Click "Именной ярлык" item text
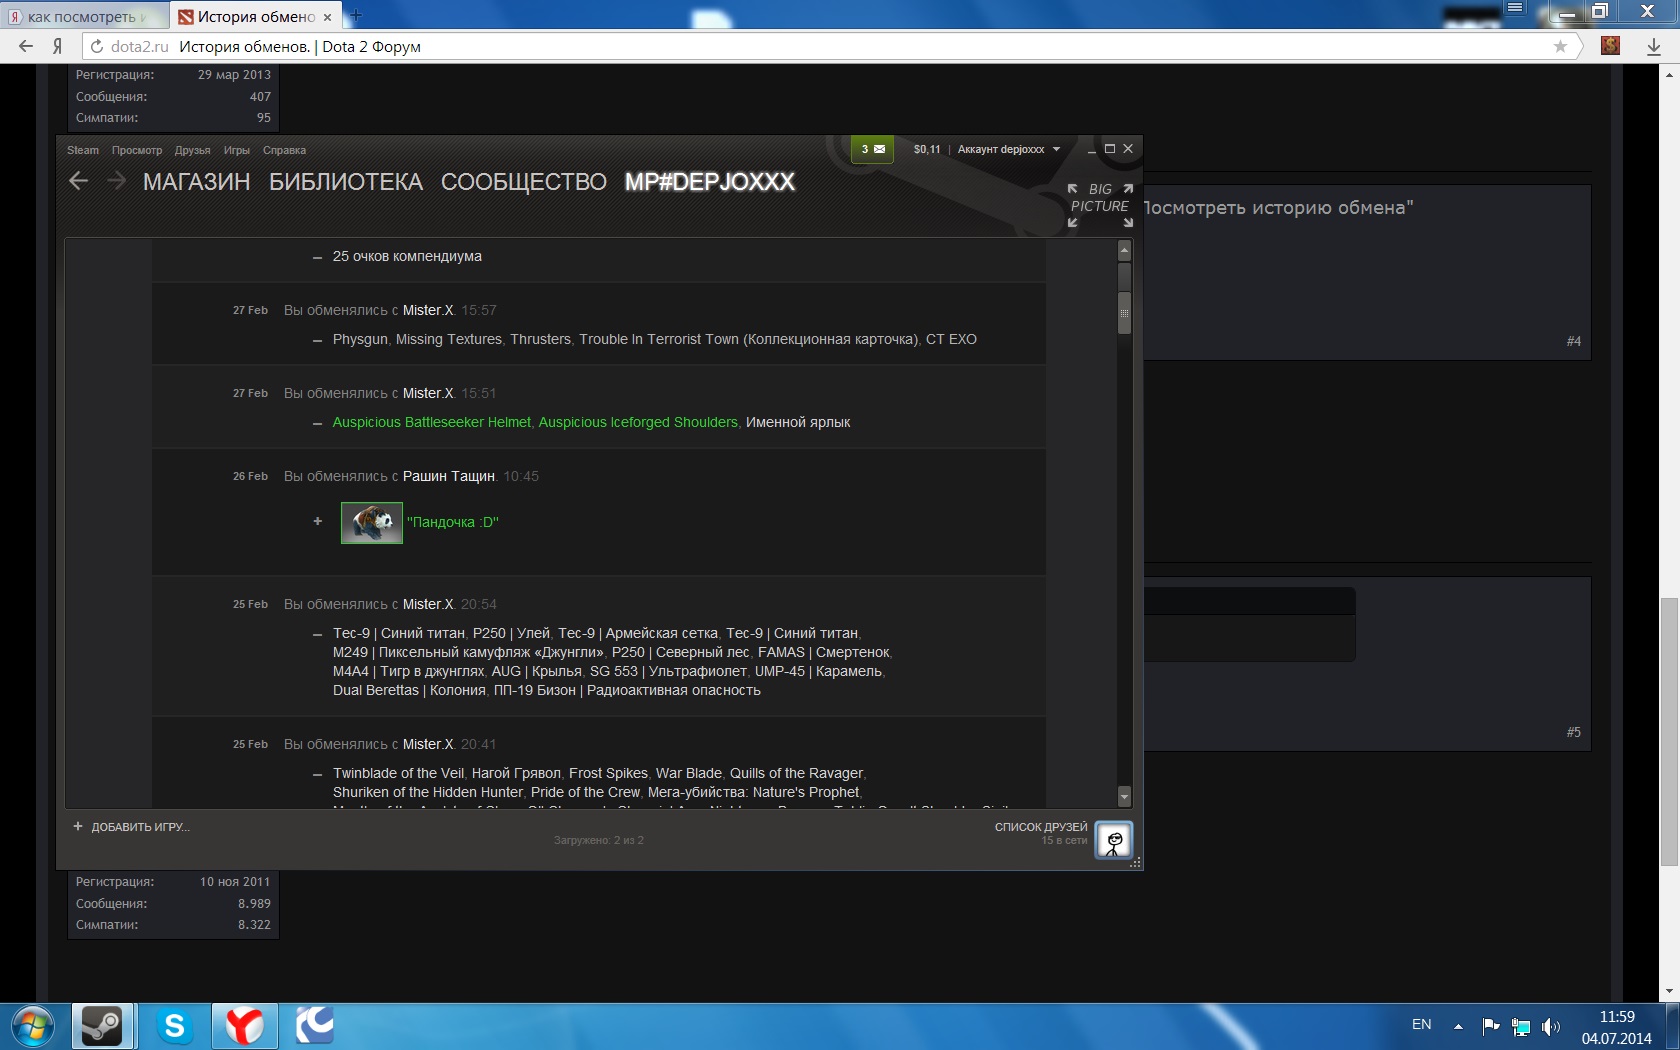This screenshot has height=1050, width=1680. pos(798,422)
